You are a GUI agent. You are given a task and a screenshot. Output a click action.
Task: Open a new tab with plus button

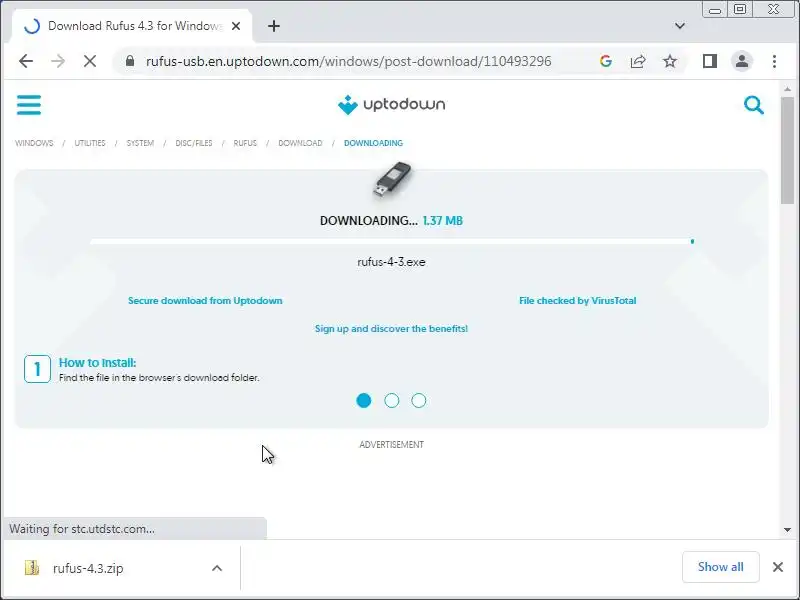tap(274, 26)
